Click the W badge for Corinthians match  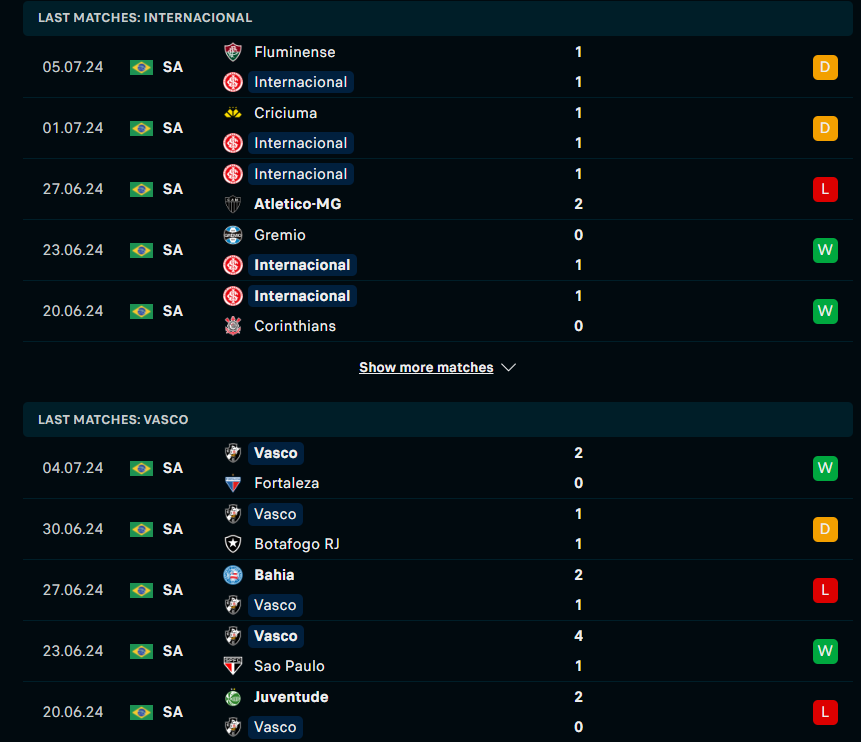click(x=825, y=311)
